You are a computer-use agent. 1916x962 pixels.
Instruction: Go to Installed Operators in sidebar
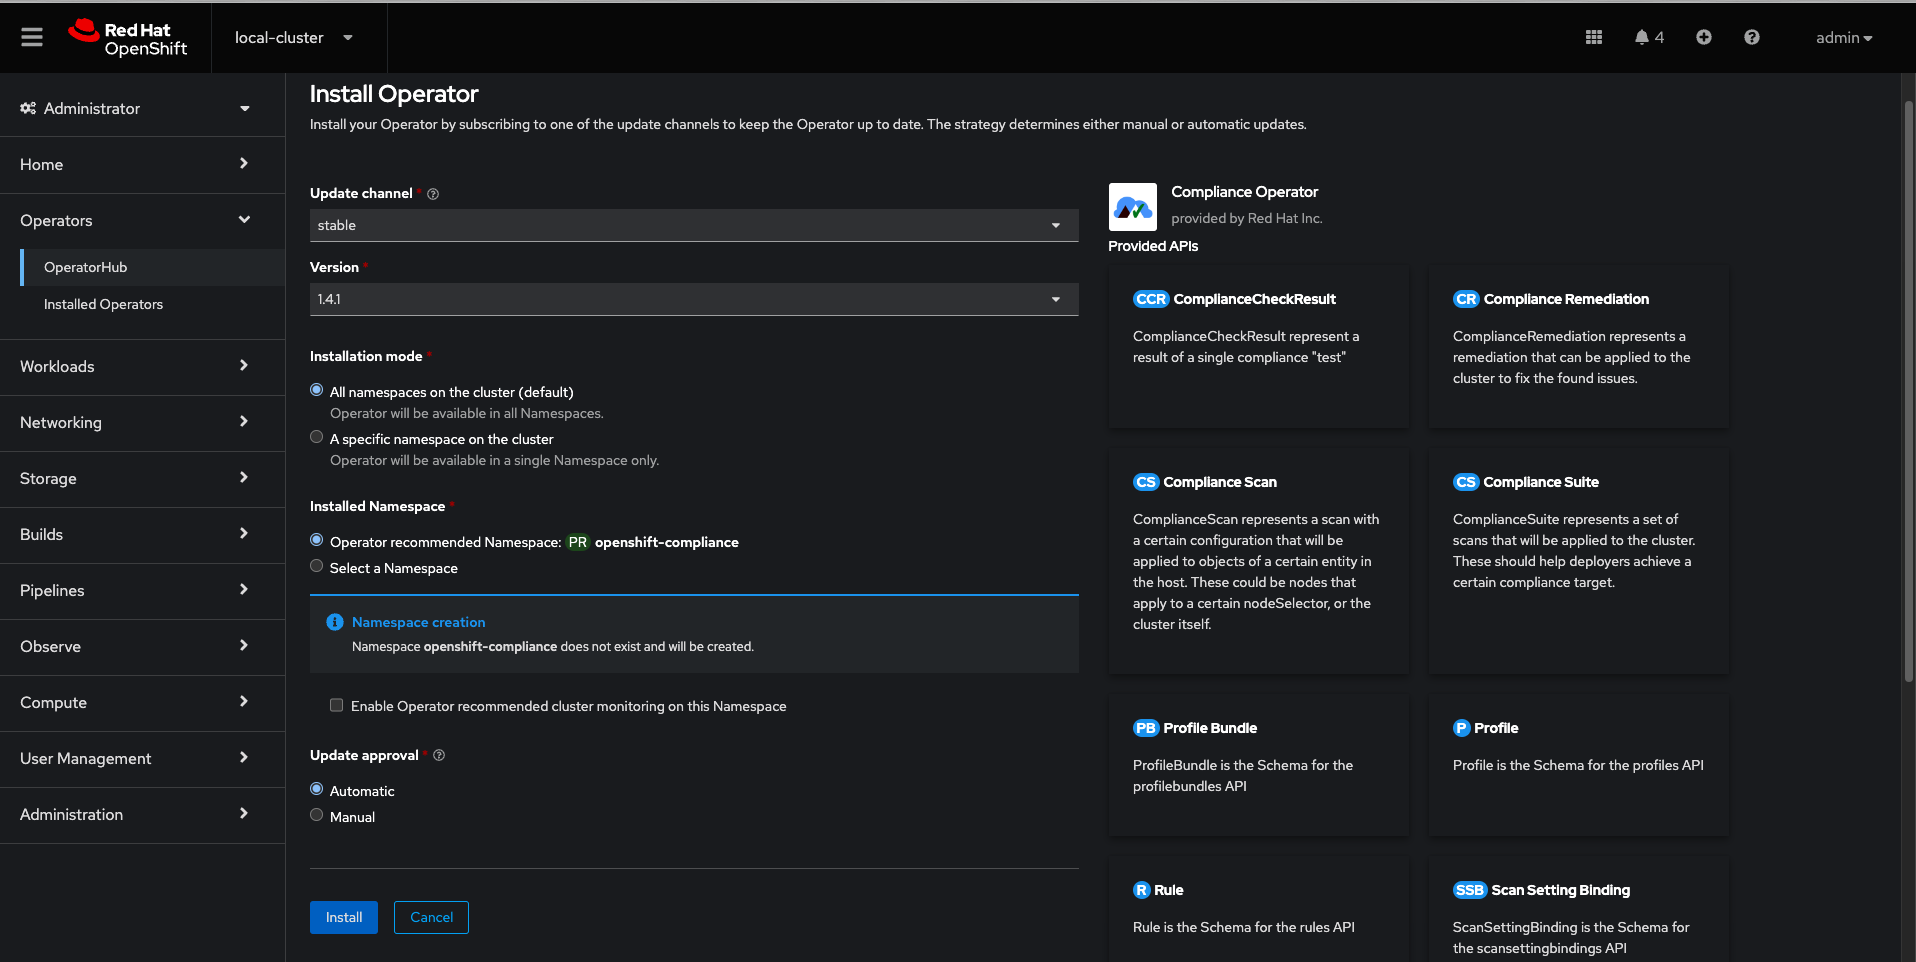coord(153,304)
